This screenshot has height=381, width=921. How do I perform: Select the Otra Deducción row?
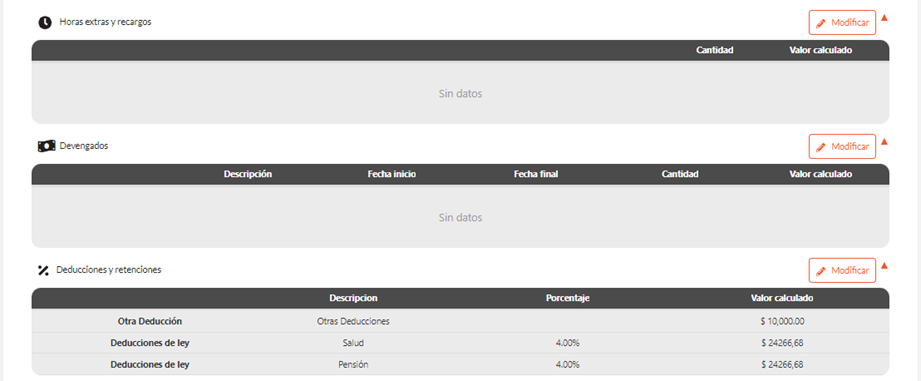460,322
